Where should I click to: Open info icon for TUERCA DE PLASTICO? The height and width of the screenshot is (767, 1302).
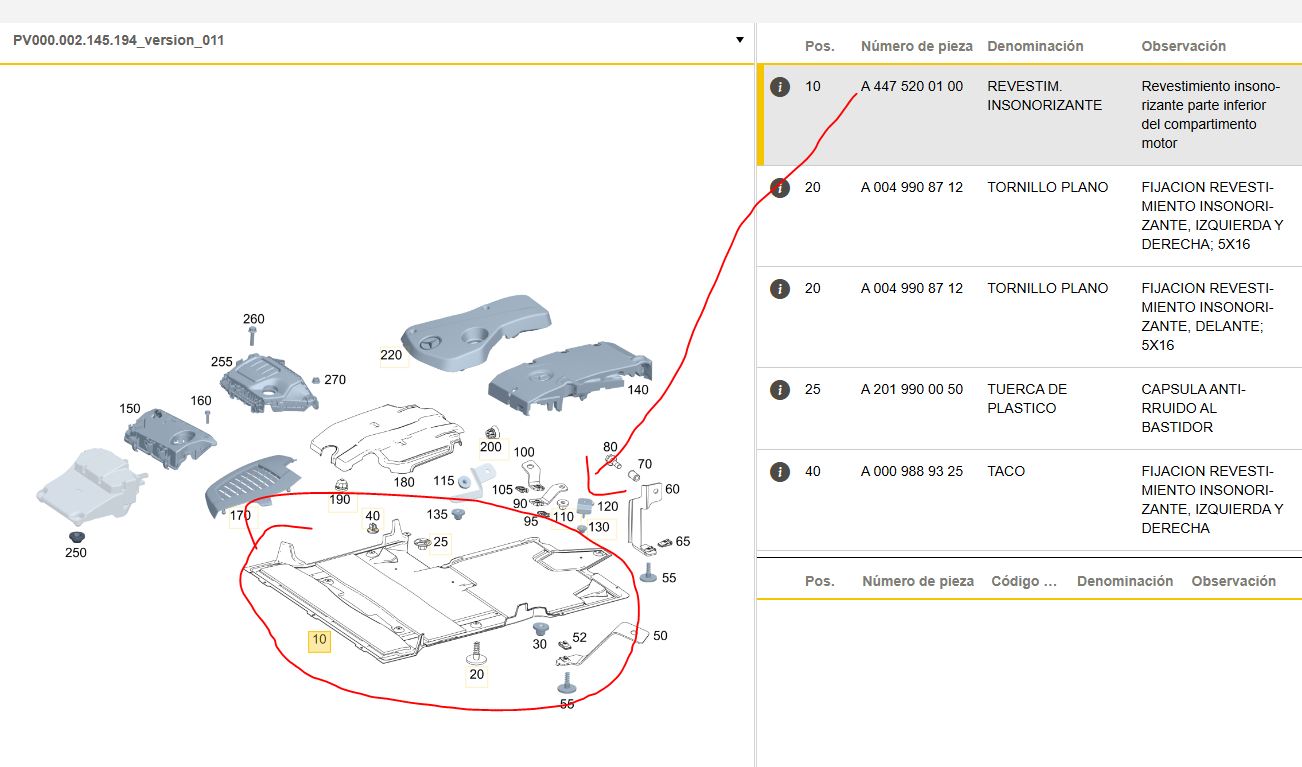[x=780, y=390]
